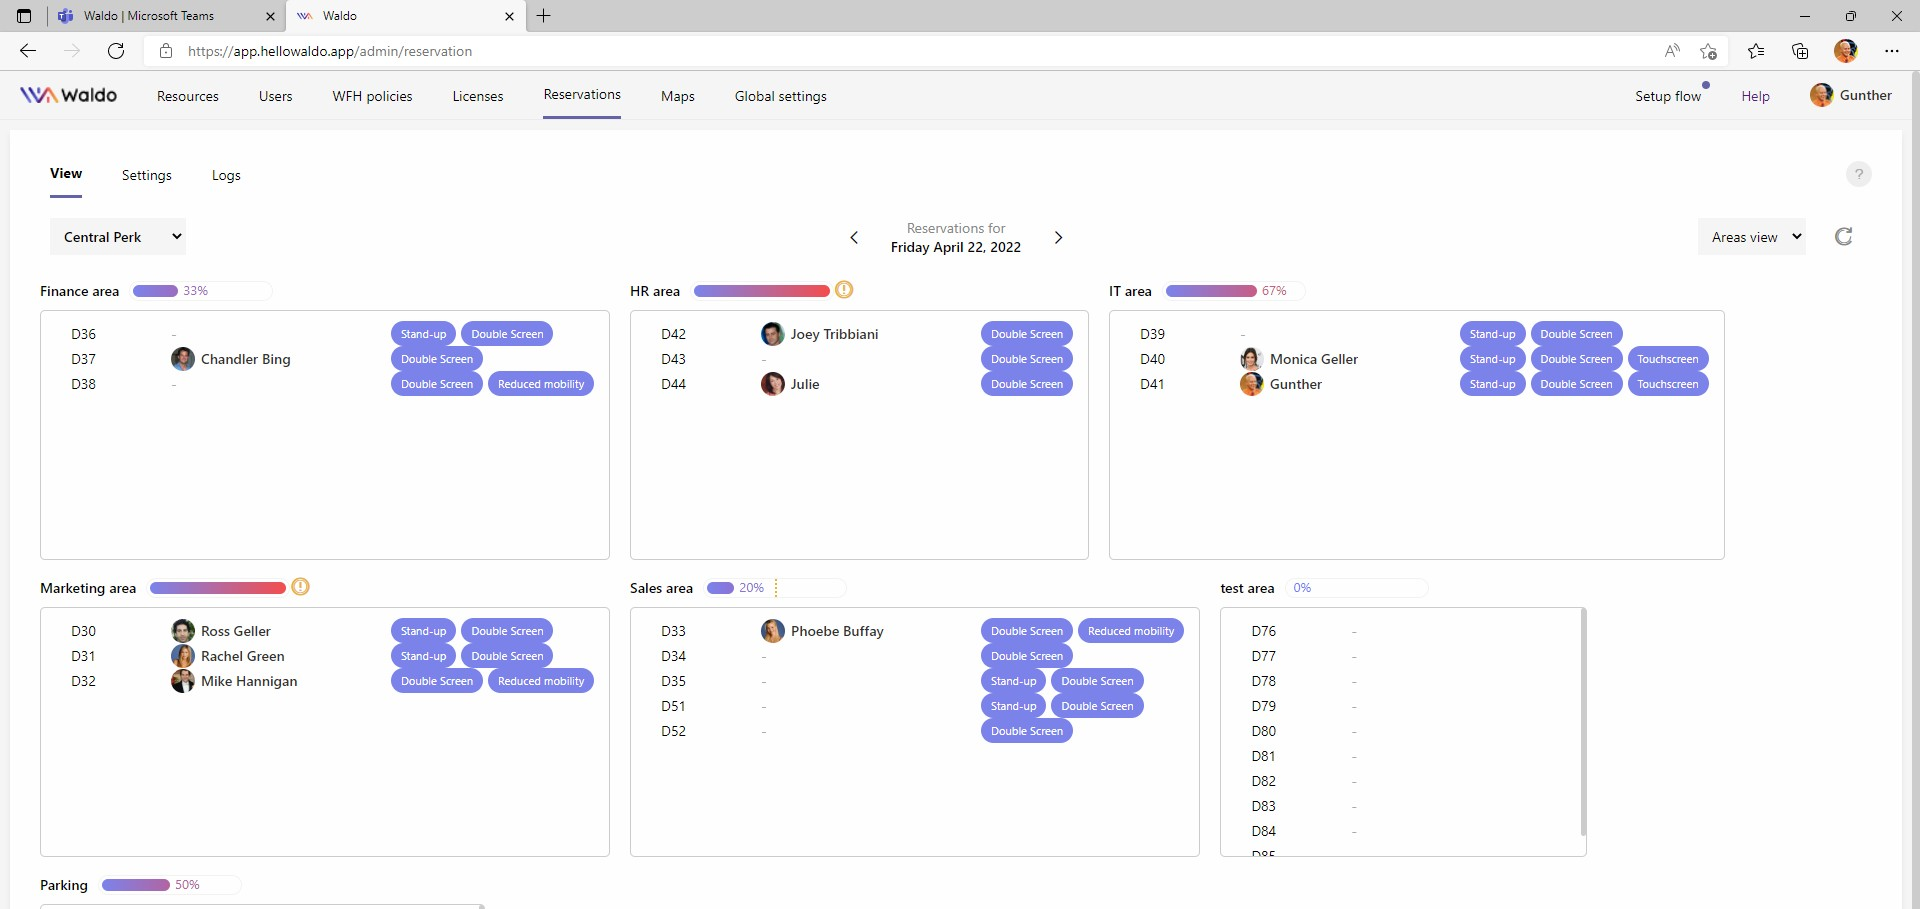This screenshot has height=909, width=1920.
Task: Open the question mark help icon
Action: point(1858,174)
